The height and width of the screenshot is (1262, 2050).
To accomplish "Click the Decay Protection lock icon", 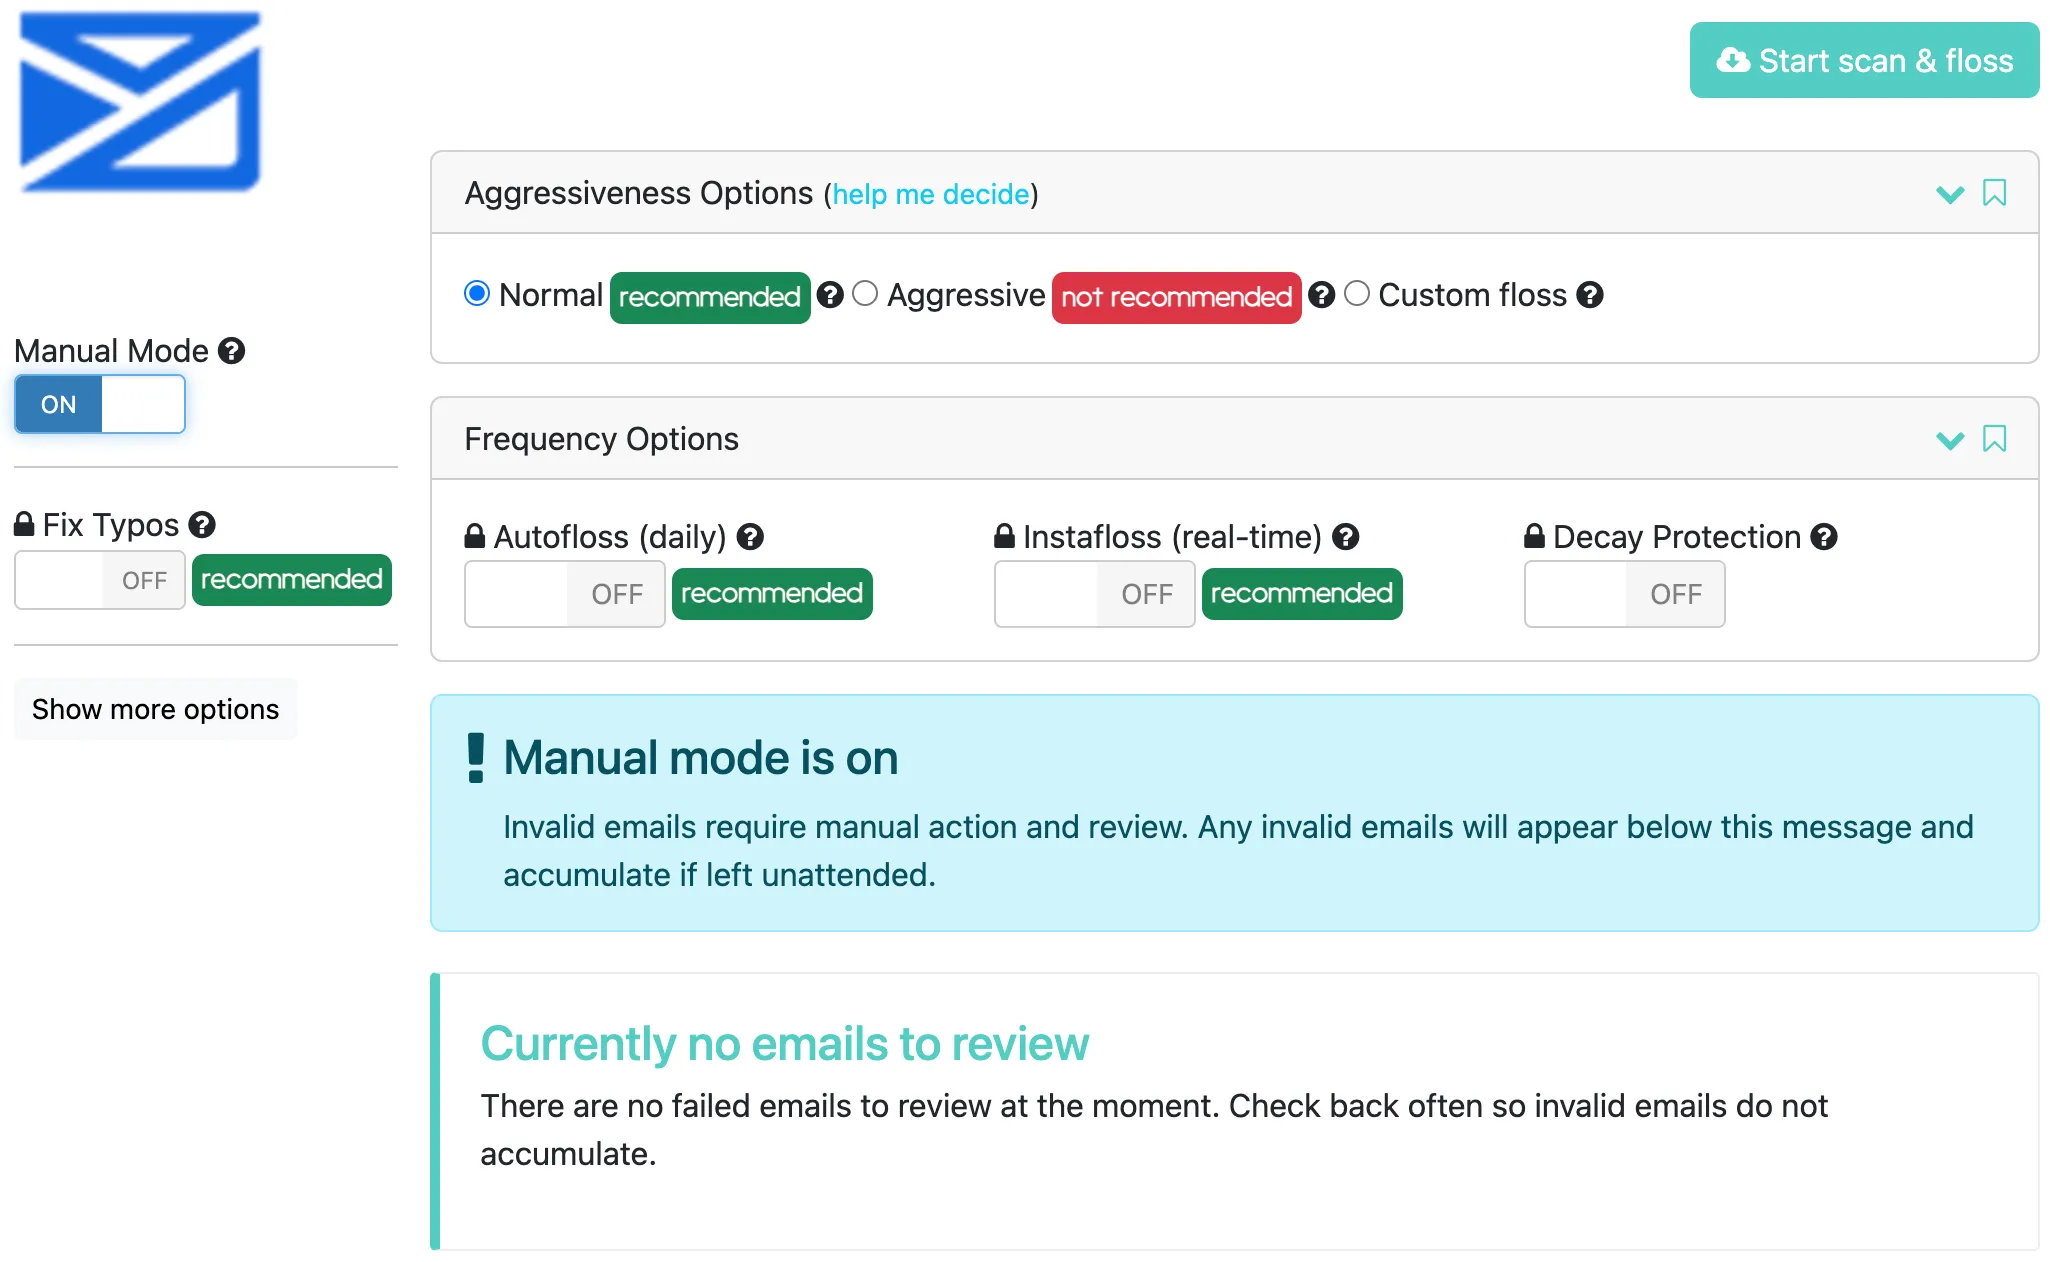I will 1535,536.
